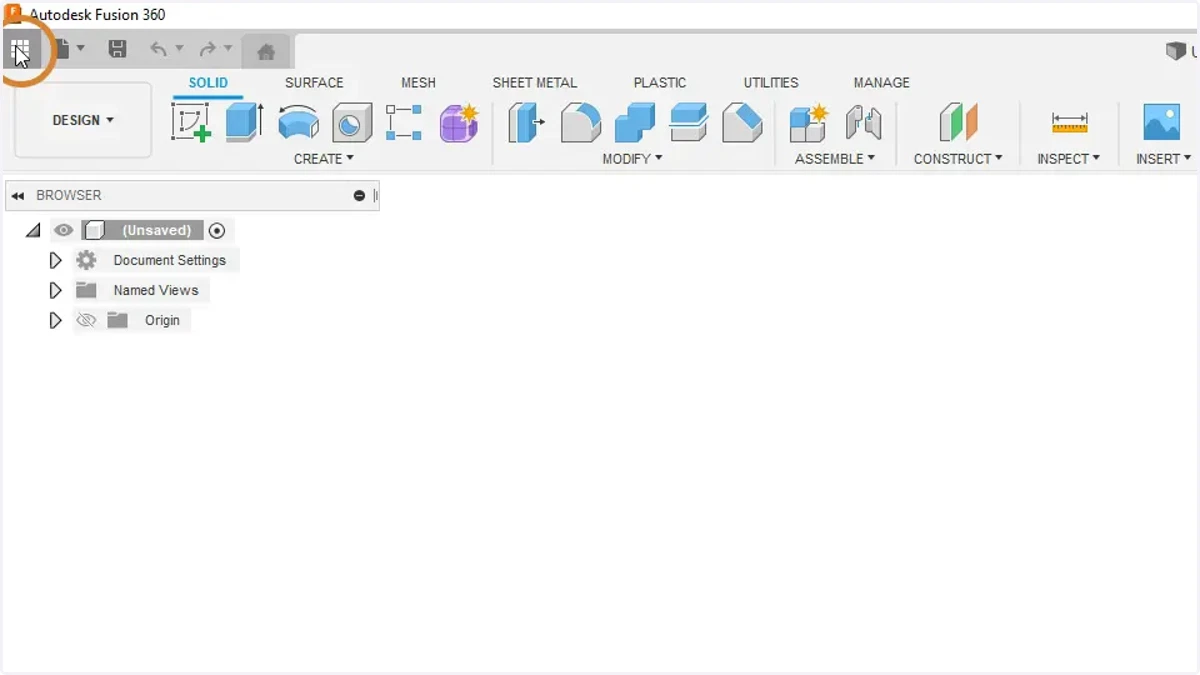Image resolution: width=1200 pixels, height=675 pixels.
Task: Select the Origin tree item
Action: (162, 320)
